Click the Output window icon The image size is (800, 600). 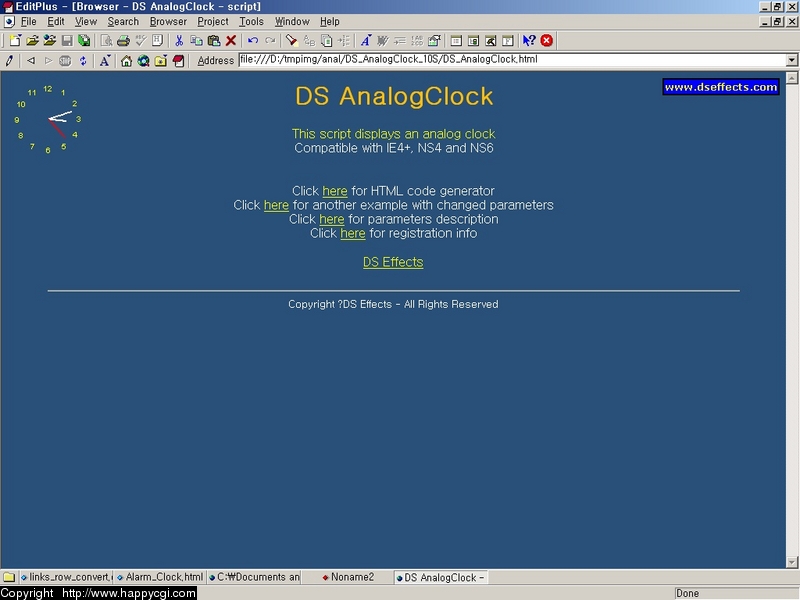point(491,41)
